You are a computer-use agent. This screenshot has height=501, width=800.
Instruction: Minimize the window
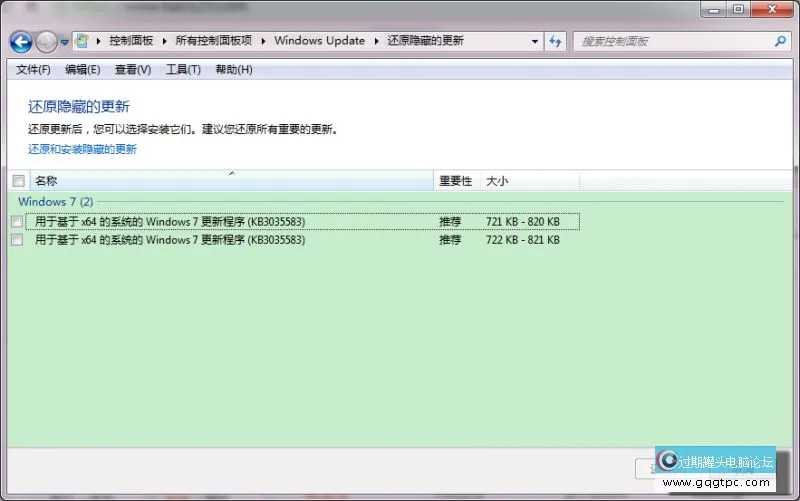pyautogui.click(x=714, y=9)
